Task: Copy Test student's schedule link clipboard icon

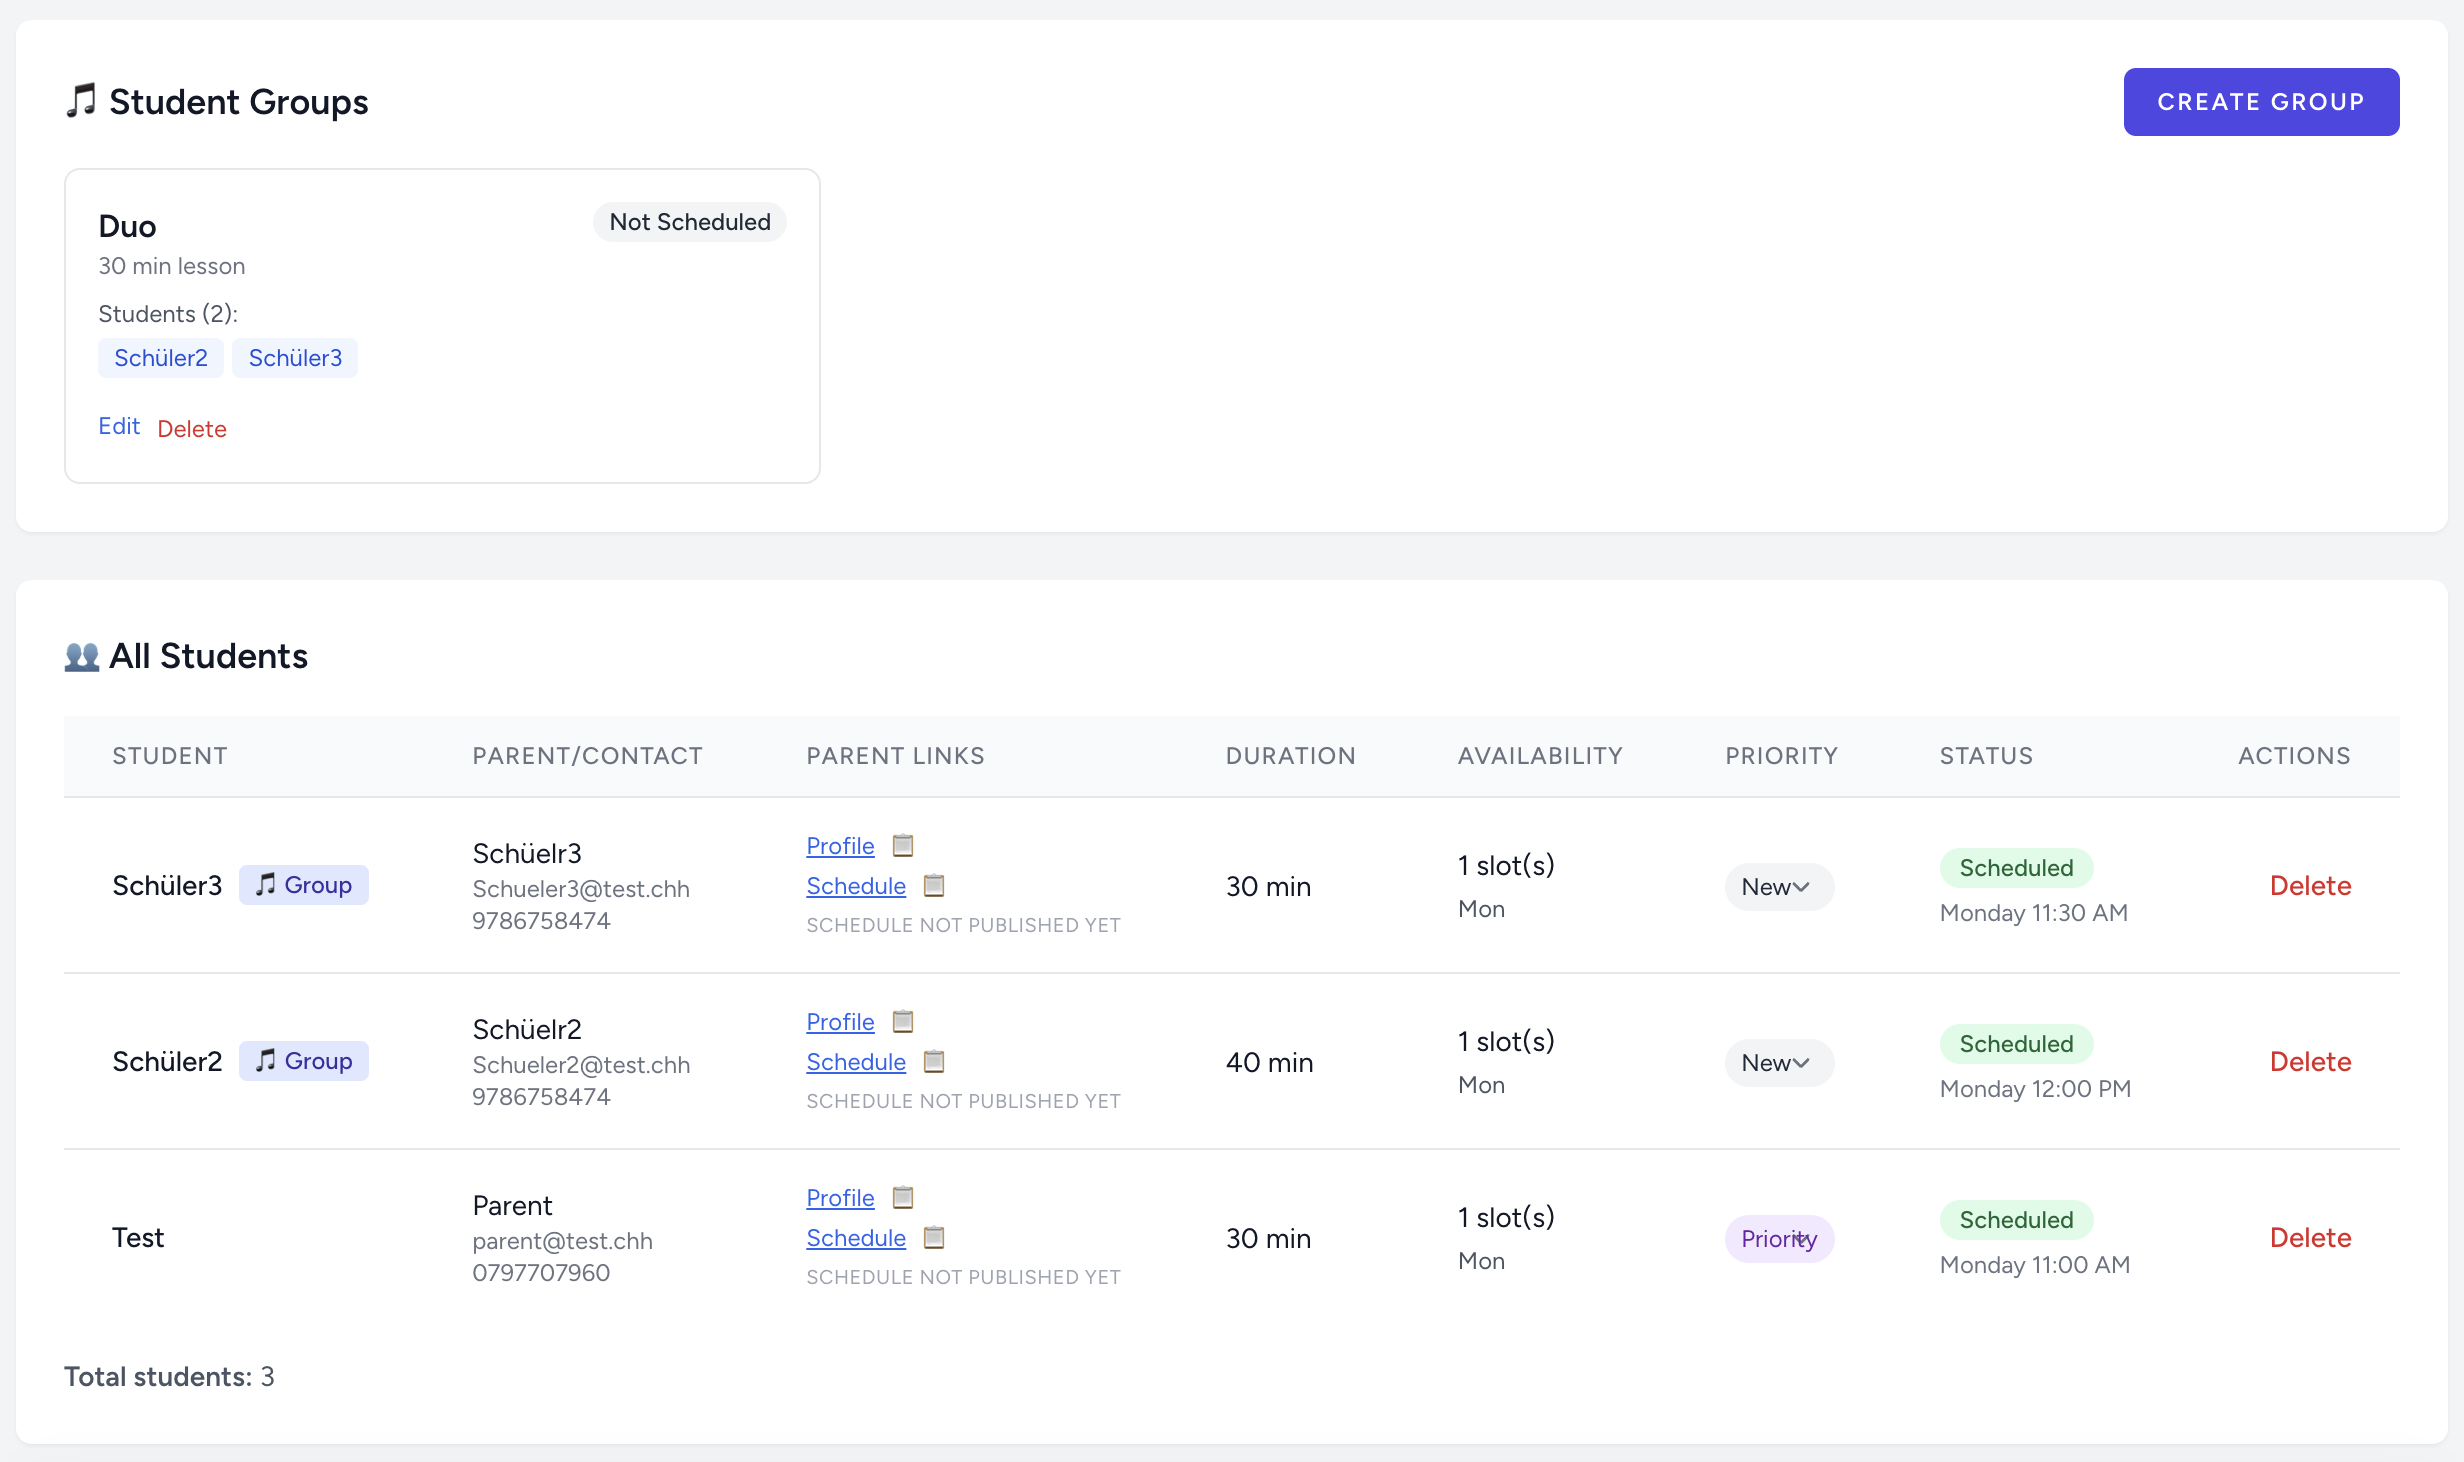Action: click(933, 1237)
